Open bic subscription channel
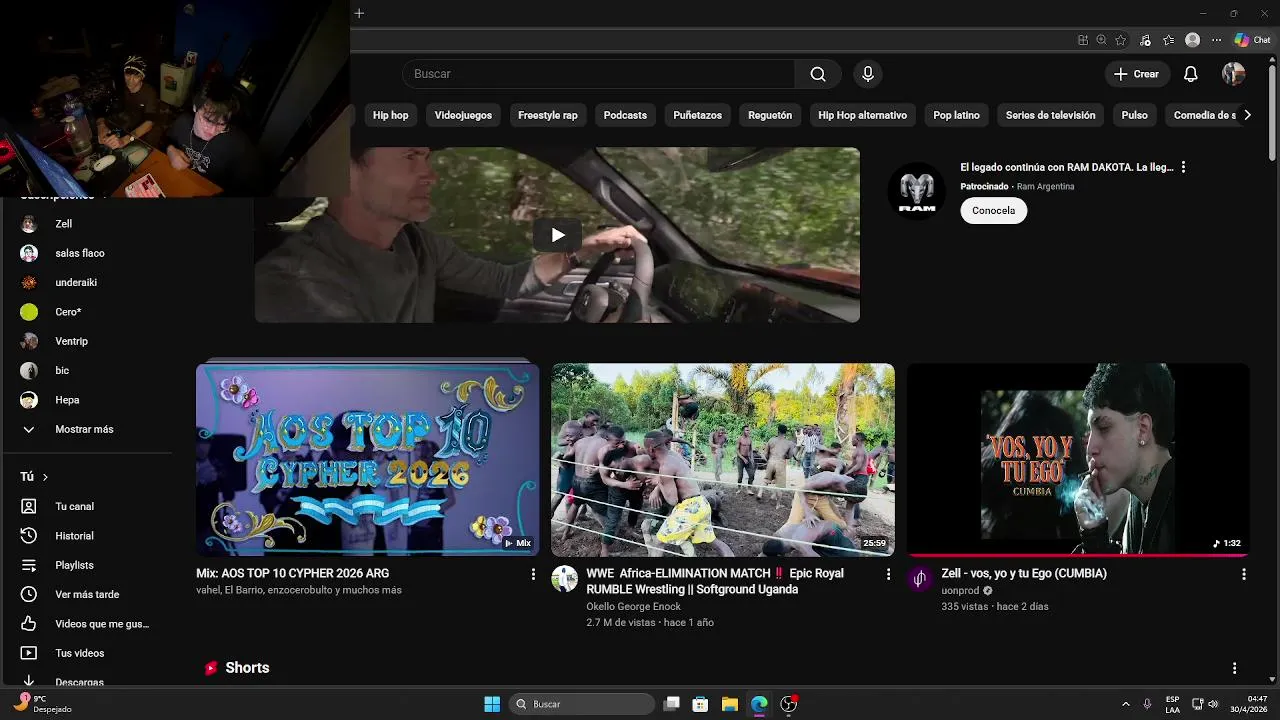This screenshot has width=1280, height=720. tap(85, 370)
